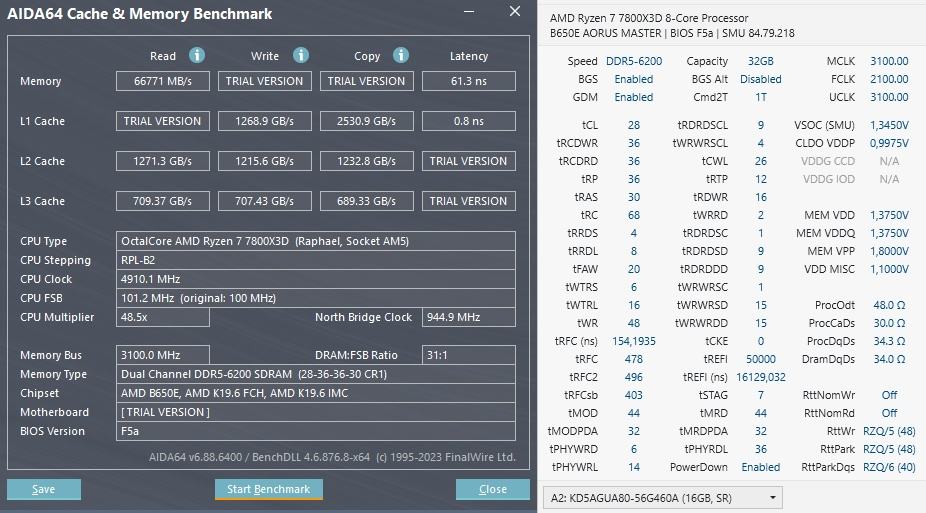Click tCL value 28
Screen dimensions: 926x513
tap(634, 125)
